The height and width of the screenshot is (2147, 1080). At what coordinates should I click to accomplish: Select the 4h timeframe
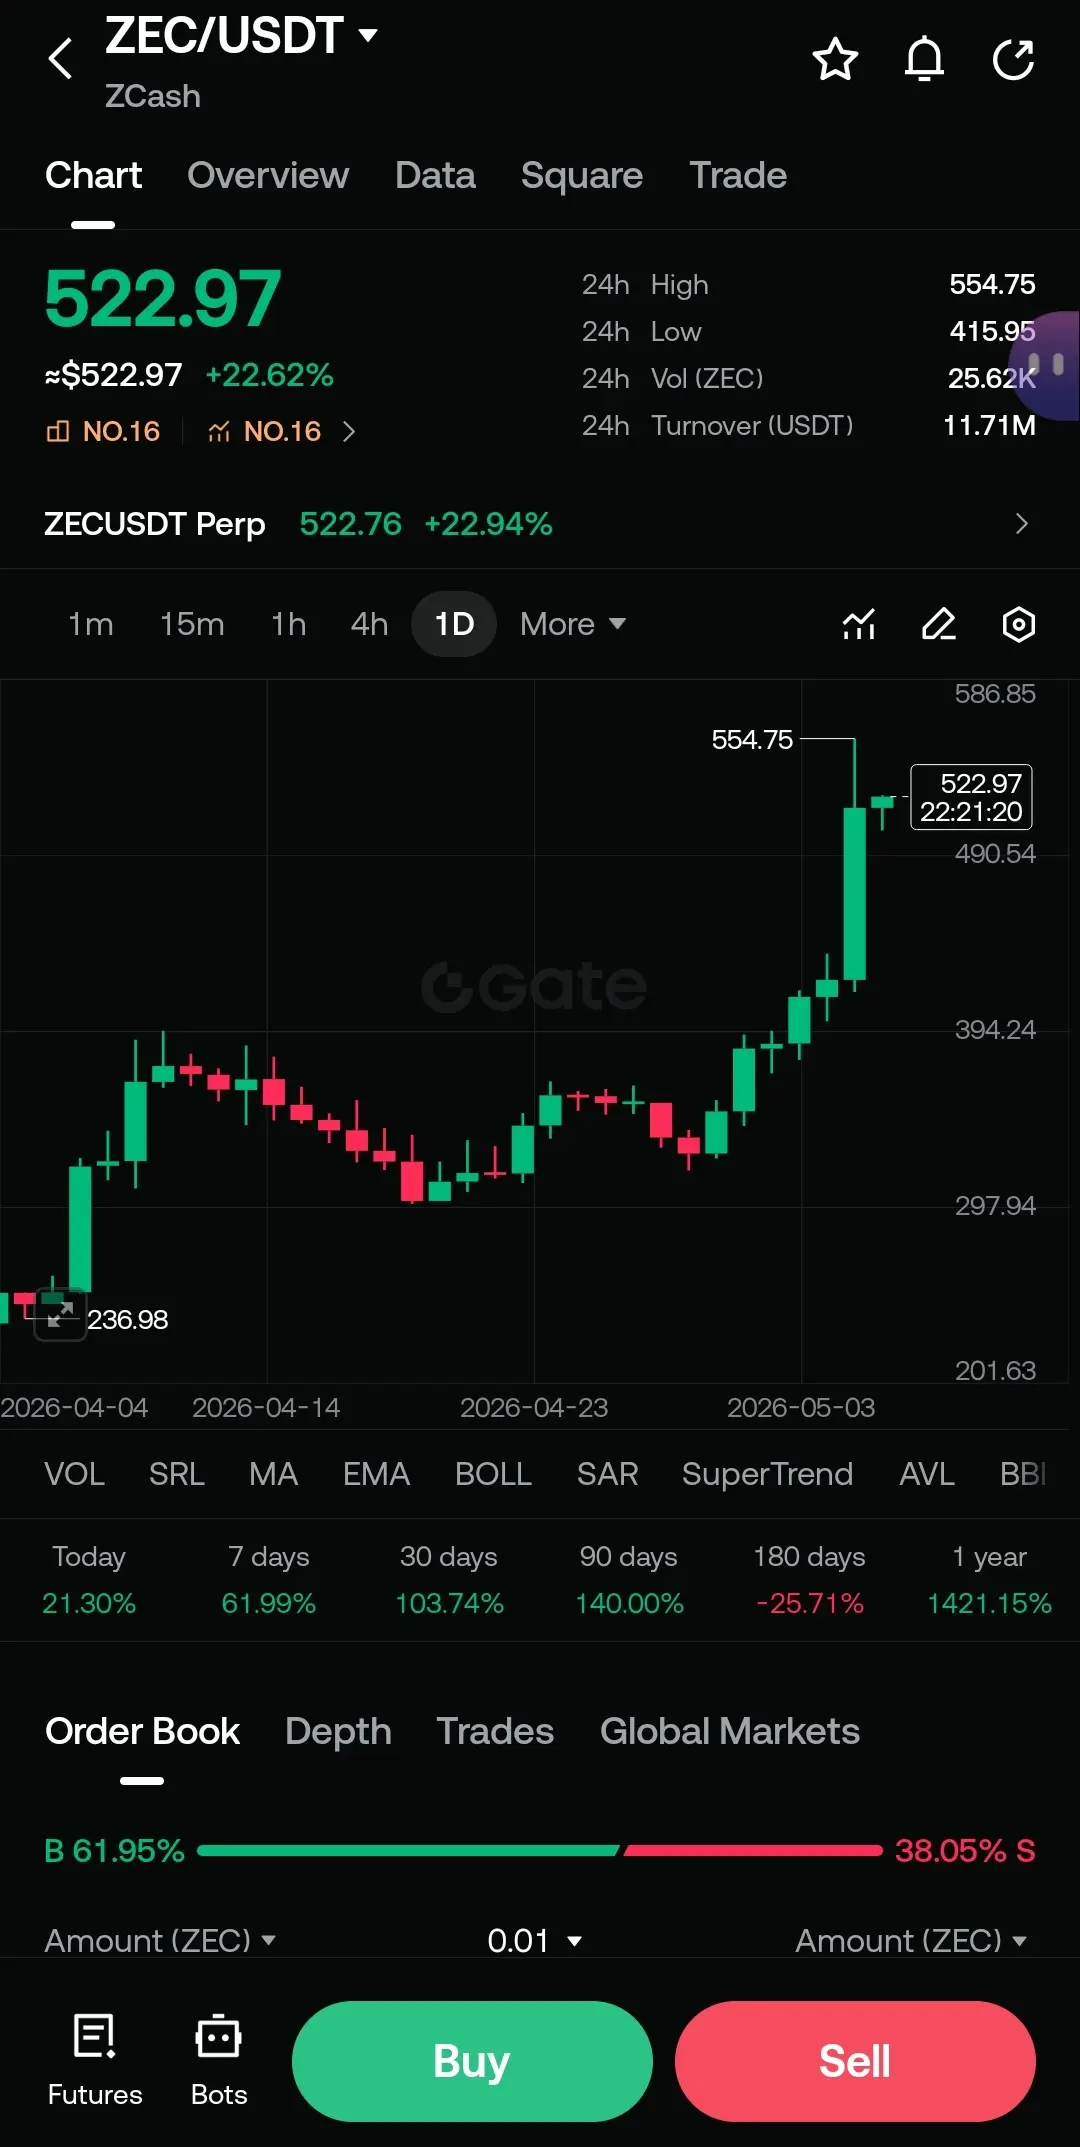click(x=369, y=624)
